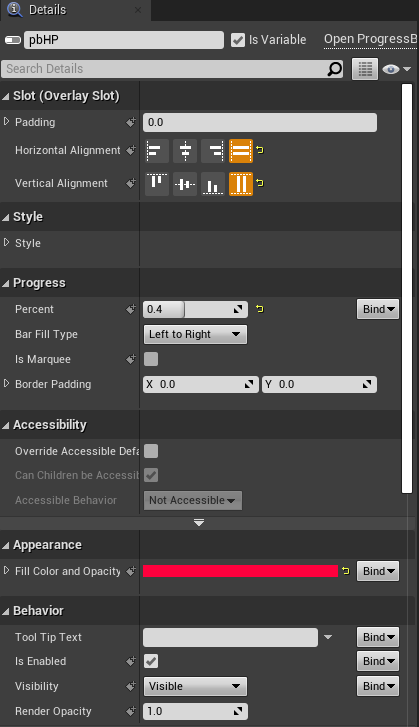The width and height of the screenshot is (419, 727).
Task: Enable the Is Marquee checkbox
Action: (x=151, y=359)
